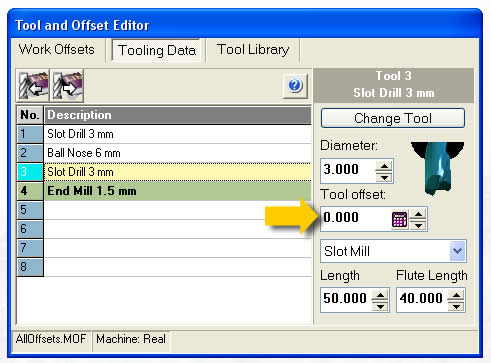Increase Tool offset with up arrow
This screenshot has height=363, width=491.
click(418, 214)
